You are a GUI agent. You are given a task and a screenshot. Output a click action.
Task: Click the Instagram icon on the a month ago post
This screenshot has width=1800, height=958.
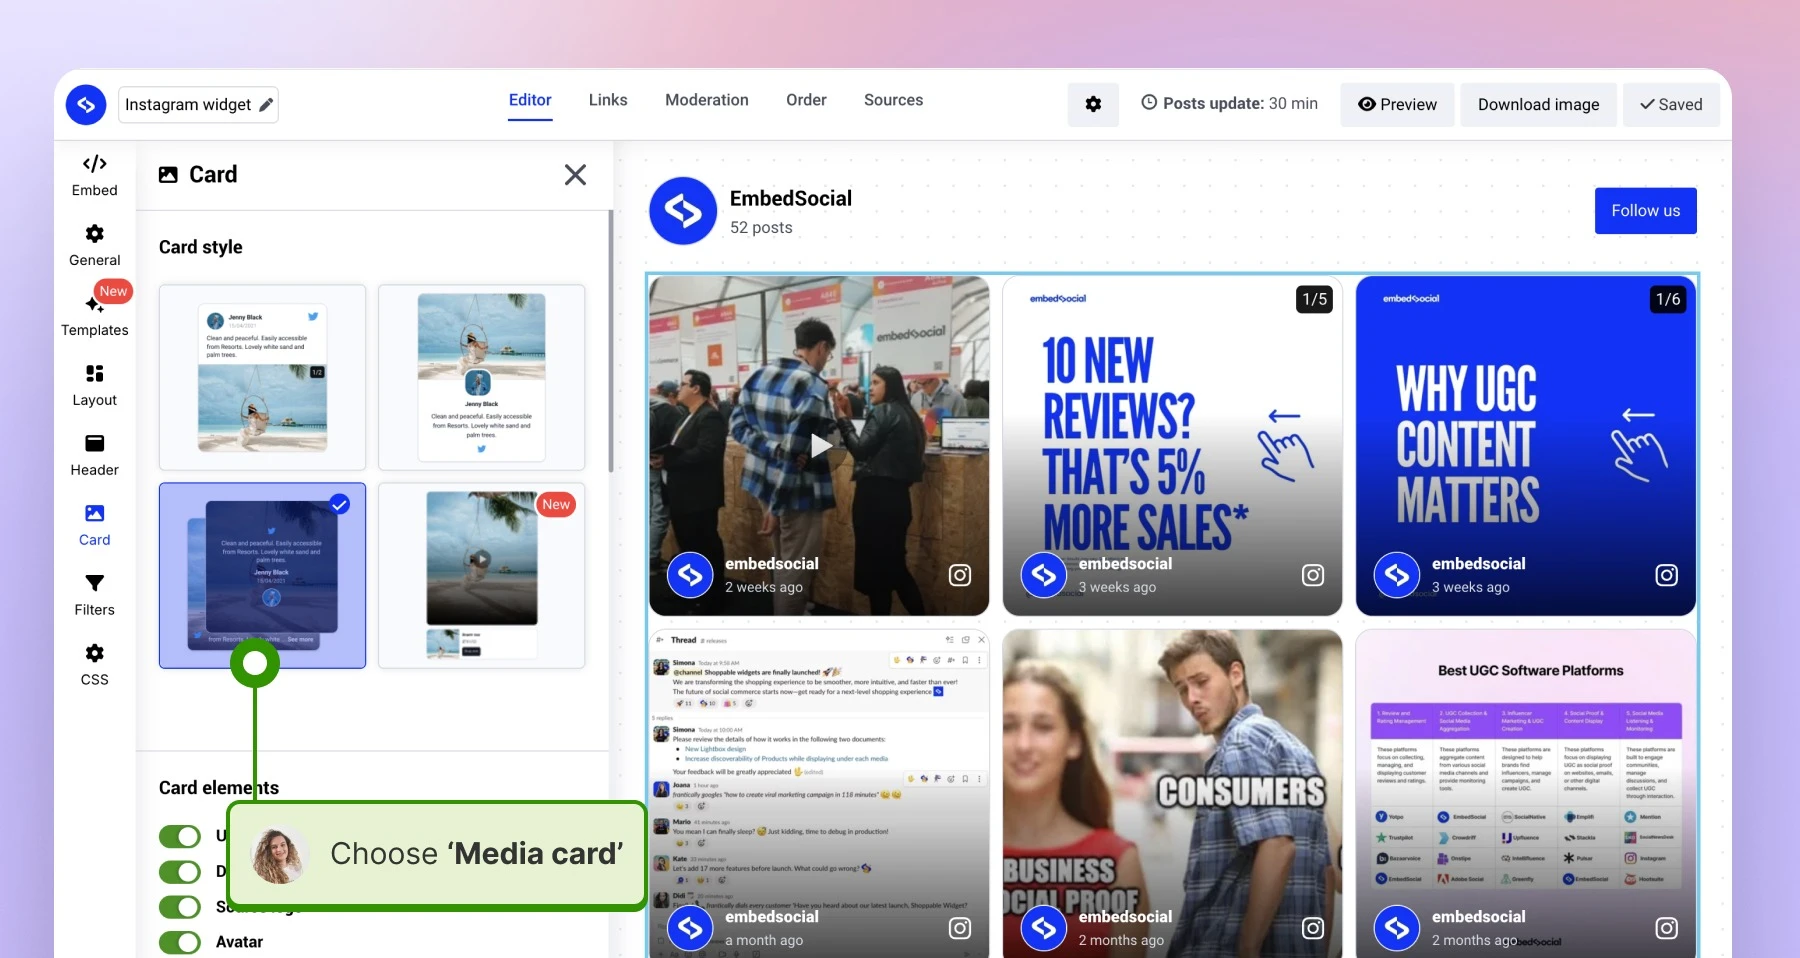tap(960, 928)
